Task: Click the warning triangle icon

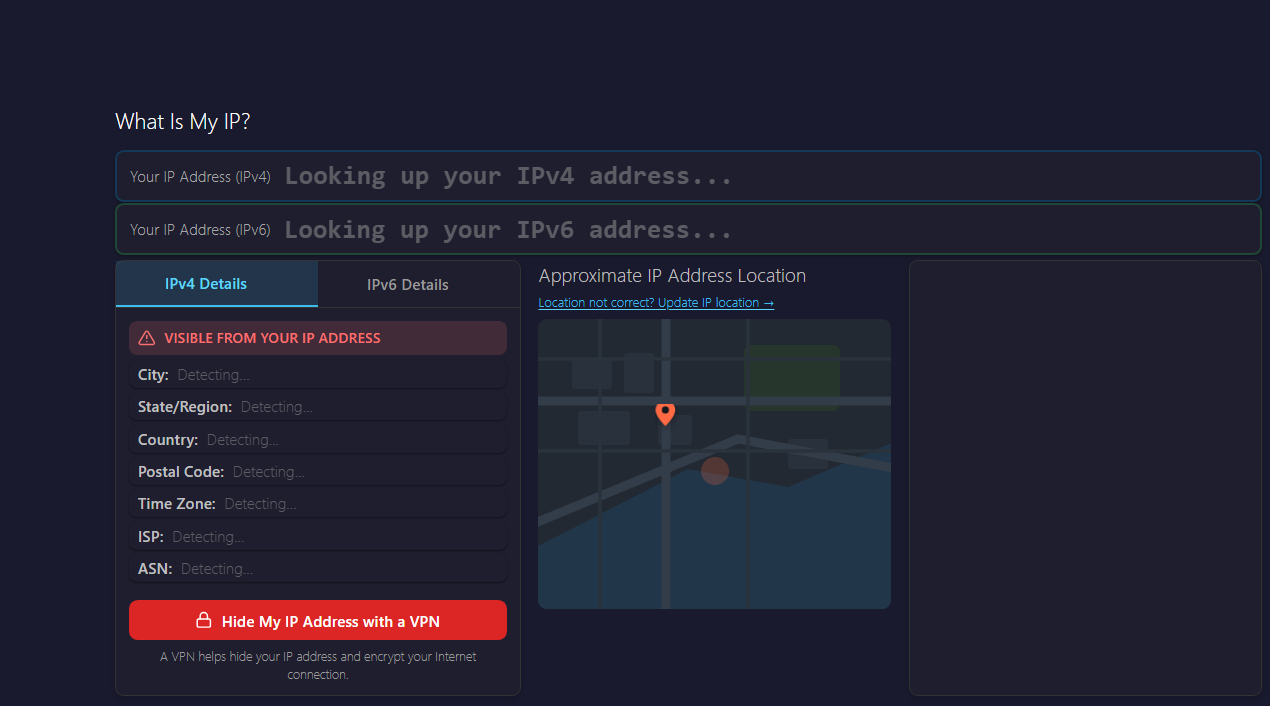Action: coord(147,338)
